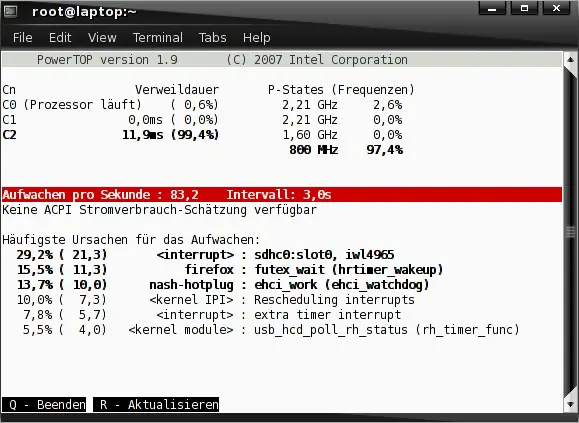The width and height of the screenshot is (579, 423).
Task: Click the scrollbar down arrow
Action: 570,404
